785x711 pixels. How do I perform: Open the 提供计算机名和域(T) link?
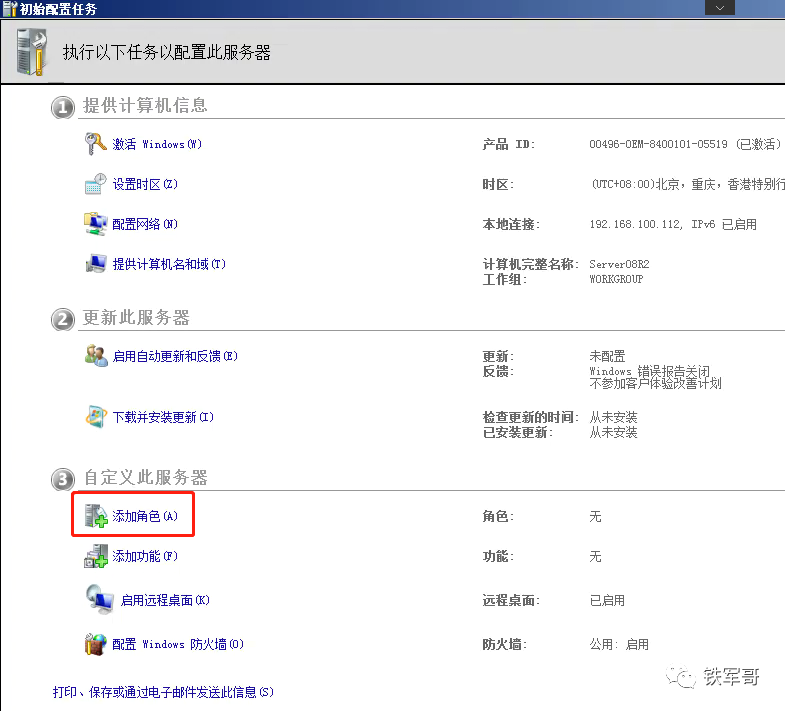(x=169, y=264)
